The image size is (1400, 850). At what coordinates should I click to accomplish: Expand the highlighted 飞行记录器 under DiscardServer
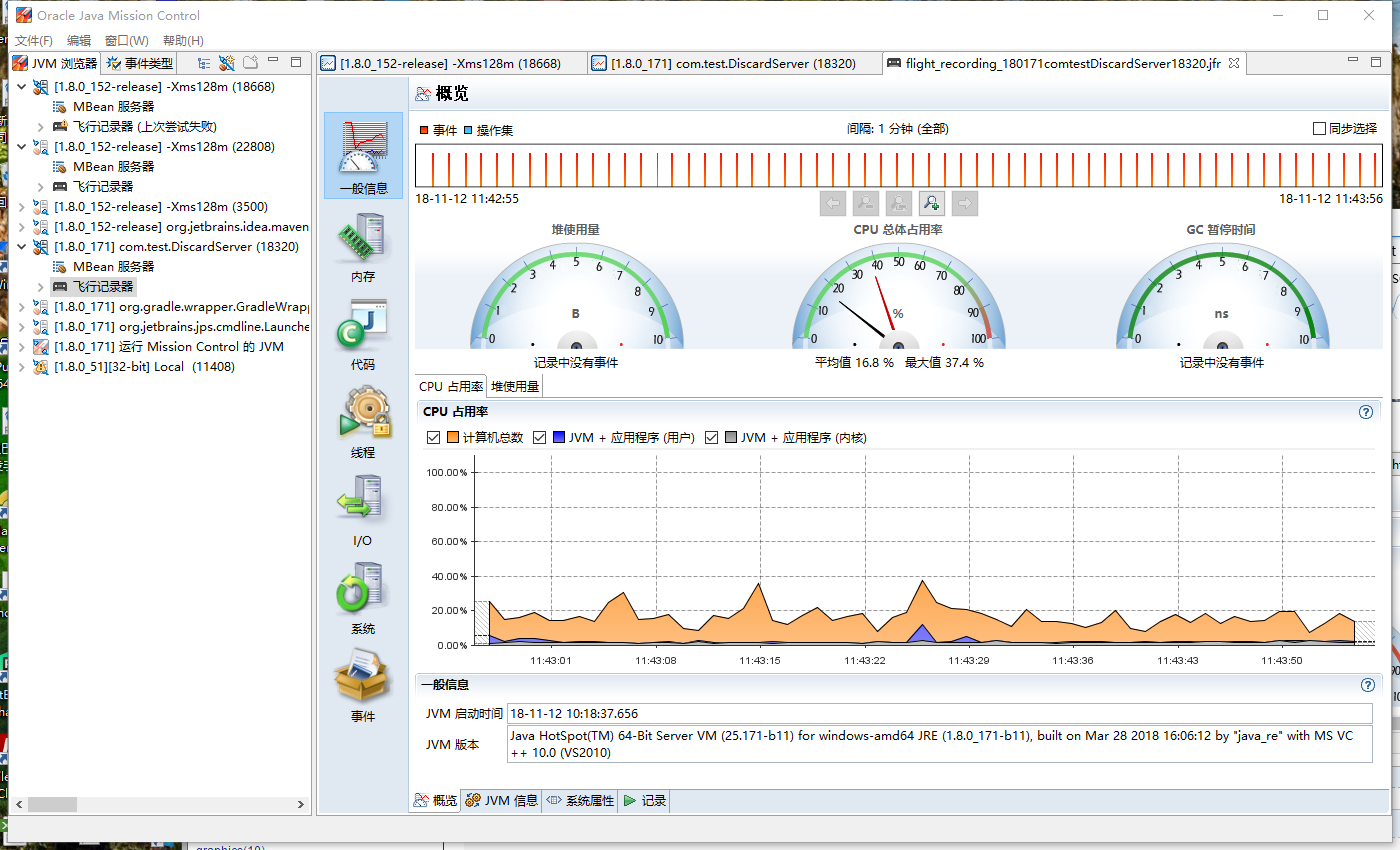pos(41,287)
